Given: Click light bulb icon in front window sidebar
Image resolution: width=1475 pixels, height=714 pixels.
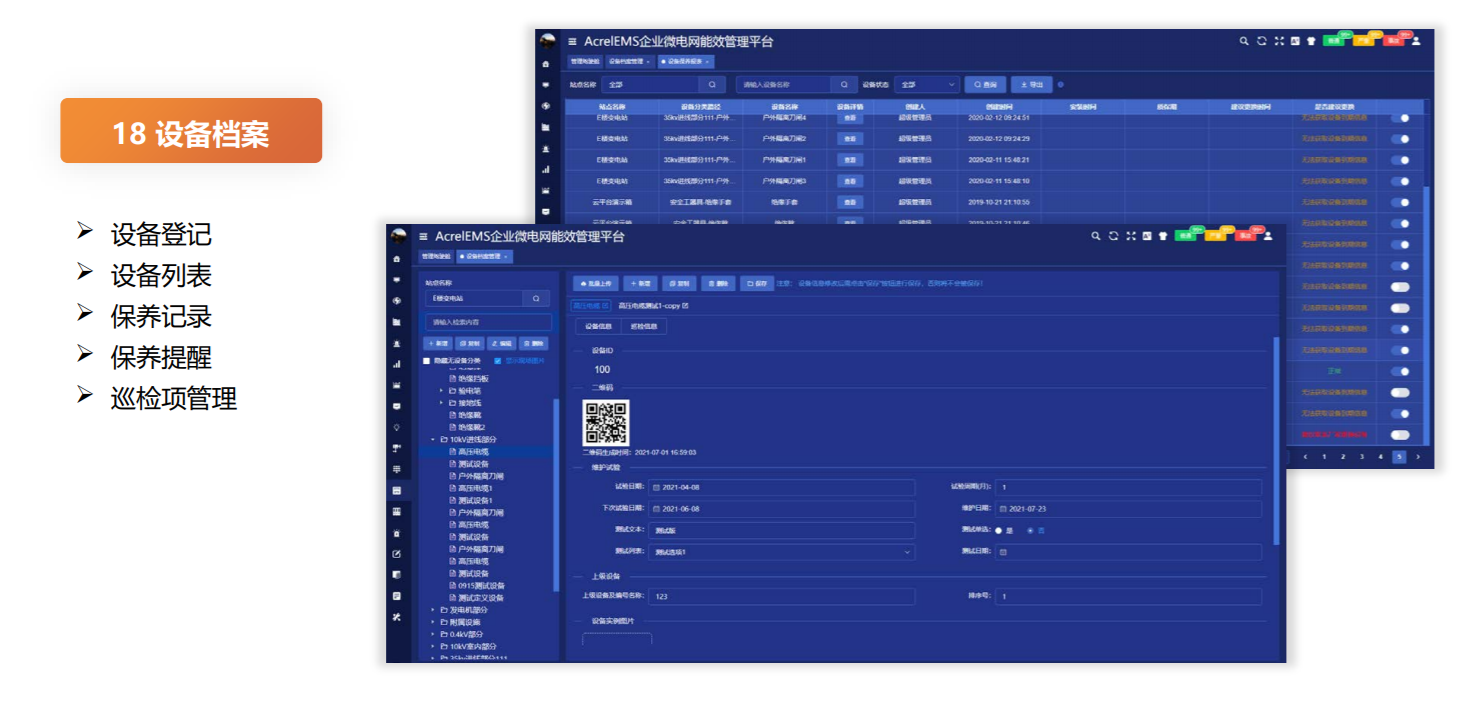Looking at the screenshot, I should (397, 427).
